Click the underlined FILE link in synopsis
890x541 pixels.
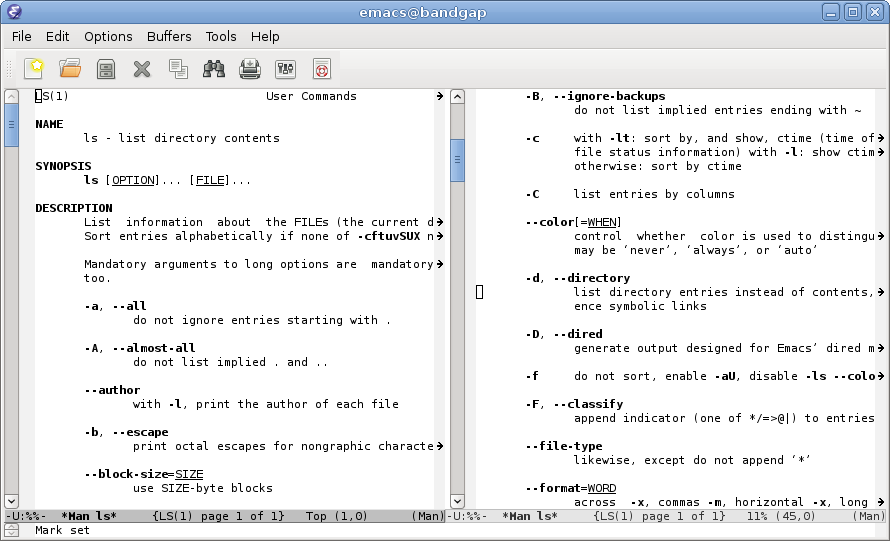pos(210,181)
